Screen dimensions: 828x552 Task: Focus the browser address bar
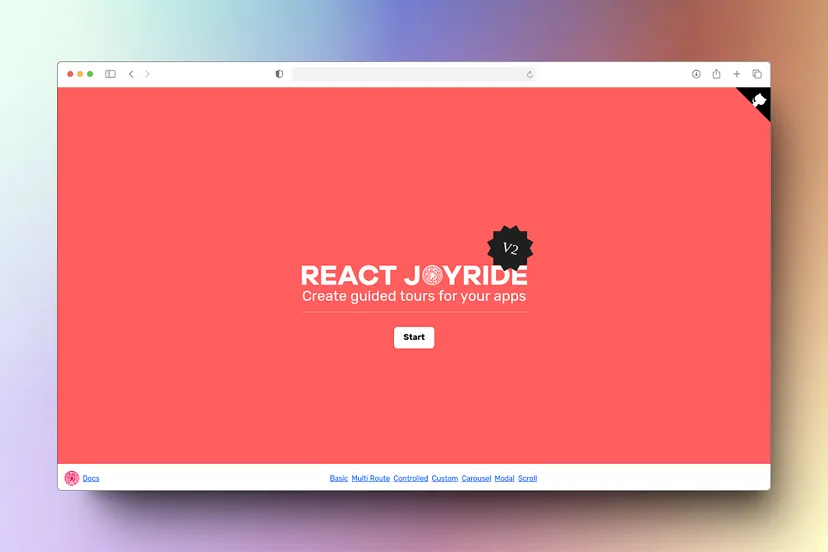410,74
